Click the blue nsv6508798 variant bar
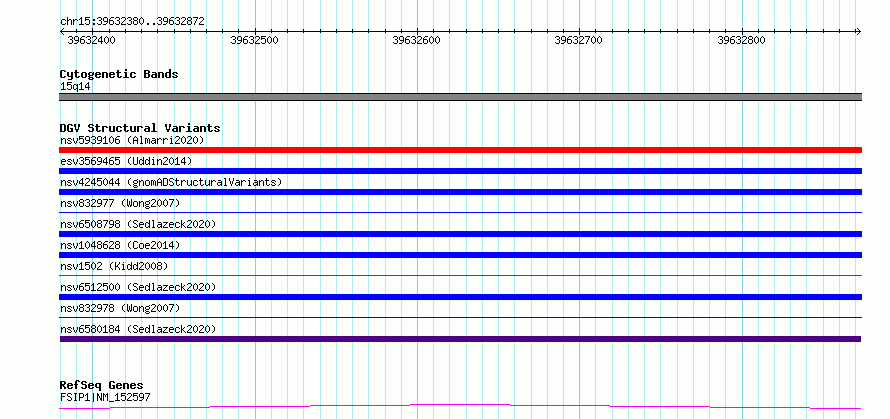Image resolution: width=890 pixels, height=419 pixels. (460, 234)
